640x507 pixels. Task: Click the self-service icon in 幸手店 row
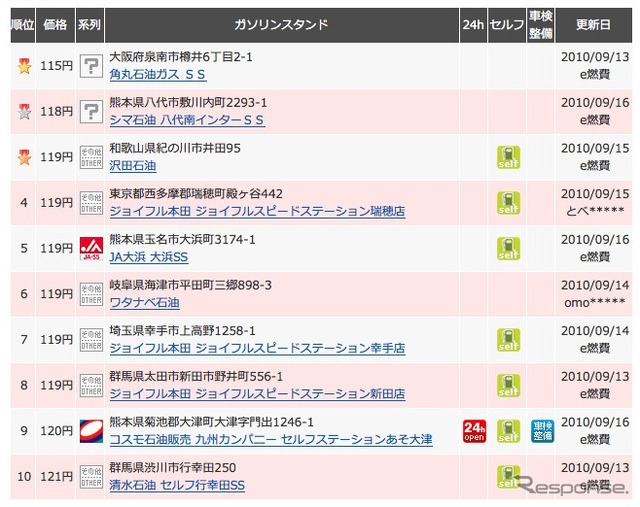[509, 340]
